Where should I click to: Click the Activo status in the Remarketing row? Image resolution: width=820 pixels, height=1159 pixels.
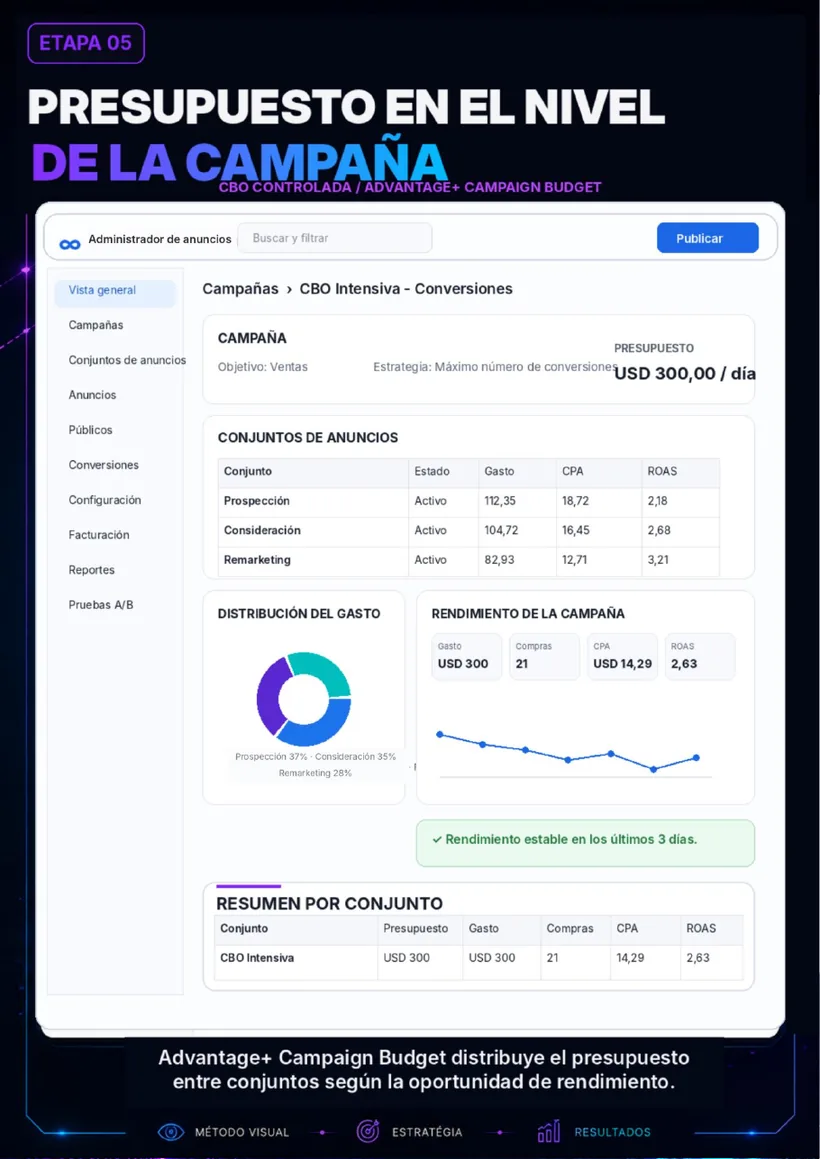tap(430, 560)
